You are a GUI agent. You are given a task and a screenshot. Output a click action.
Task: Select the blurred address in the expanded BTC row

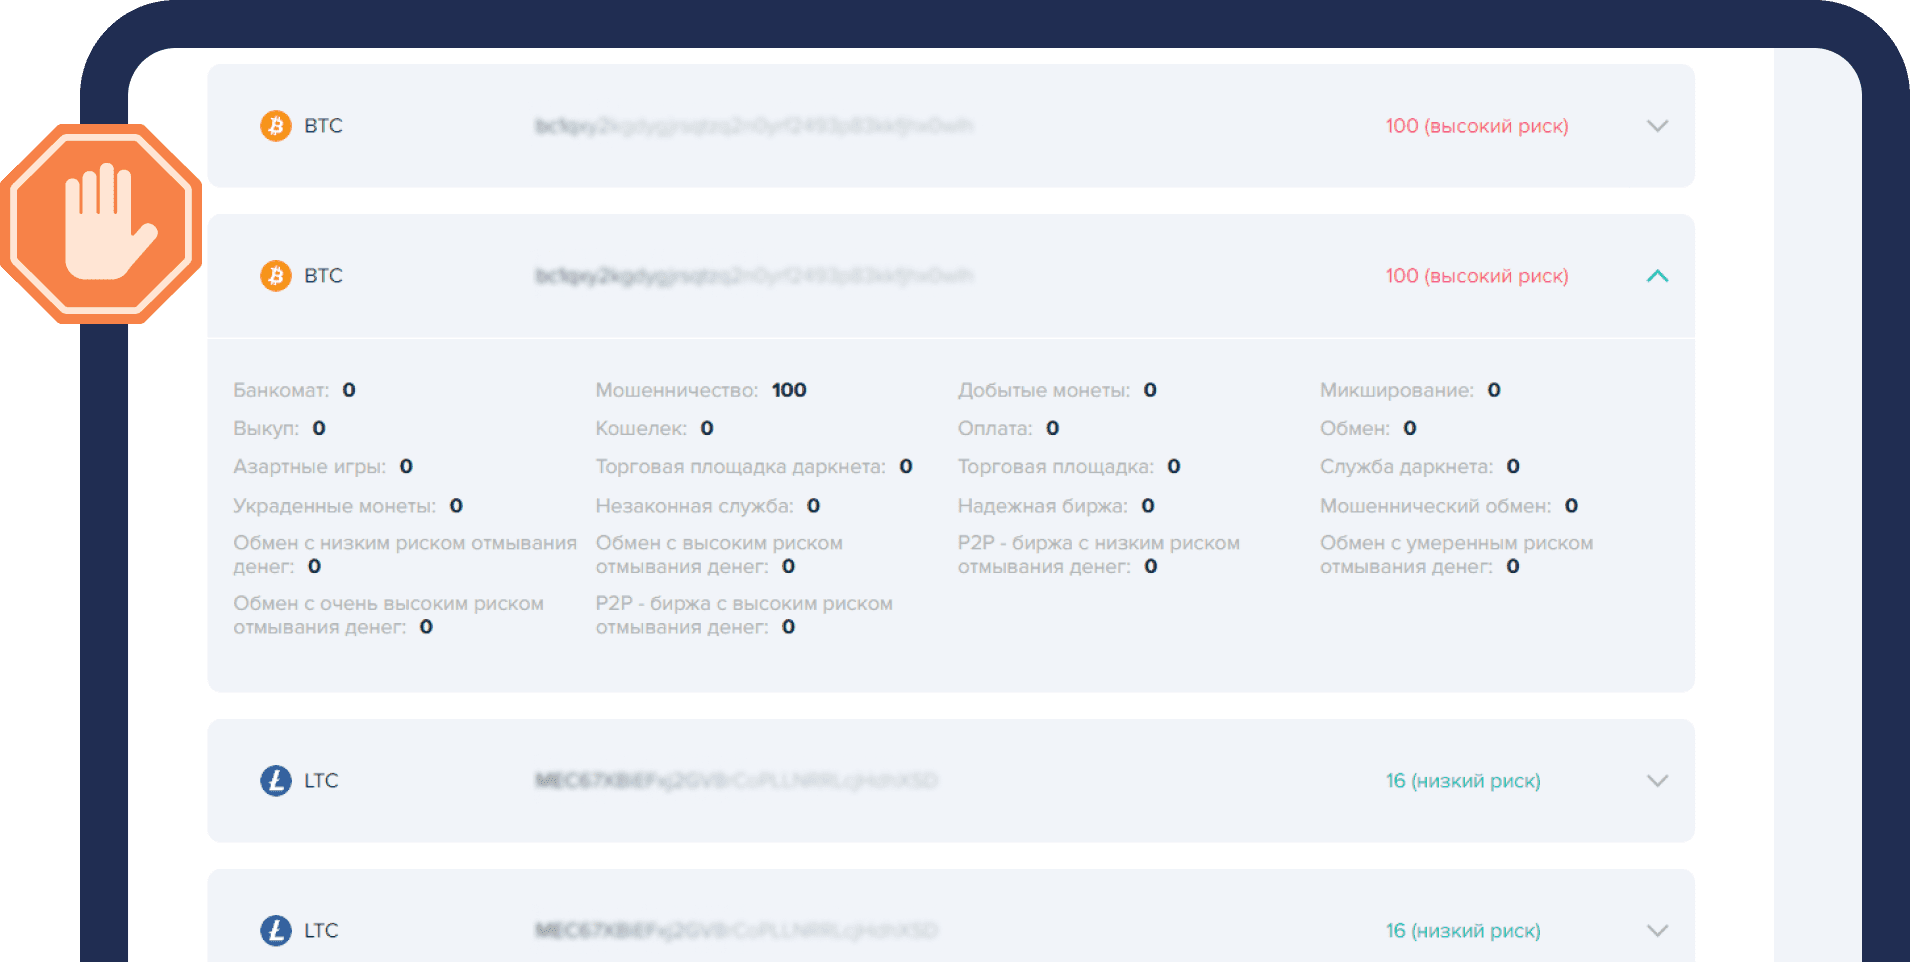click(x=754, y=276)
